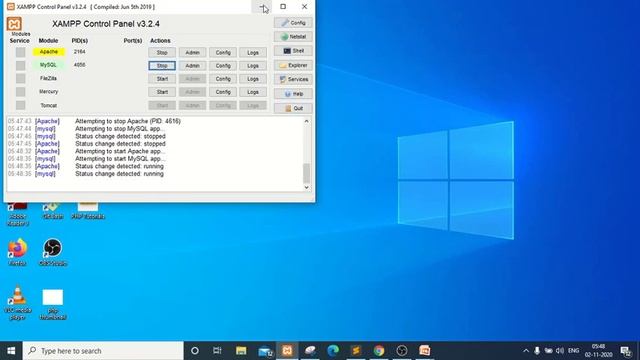Open MySQL Config options
Viewport: 640px width, 360px height.
click(223, 66)
